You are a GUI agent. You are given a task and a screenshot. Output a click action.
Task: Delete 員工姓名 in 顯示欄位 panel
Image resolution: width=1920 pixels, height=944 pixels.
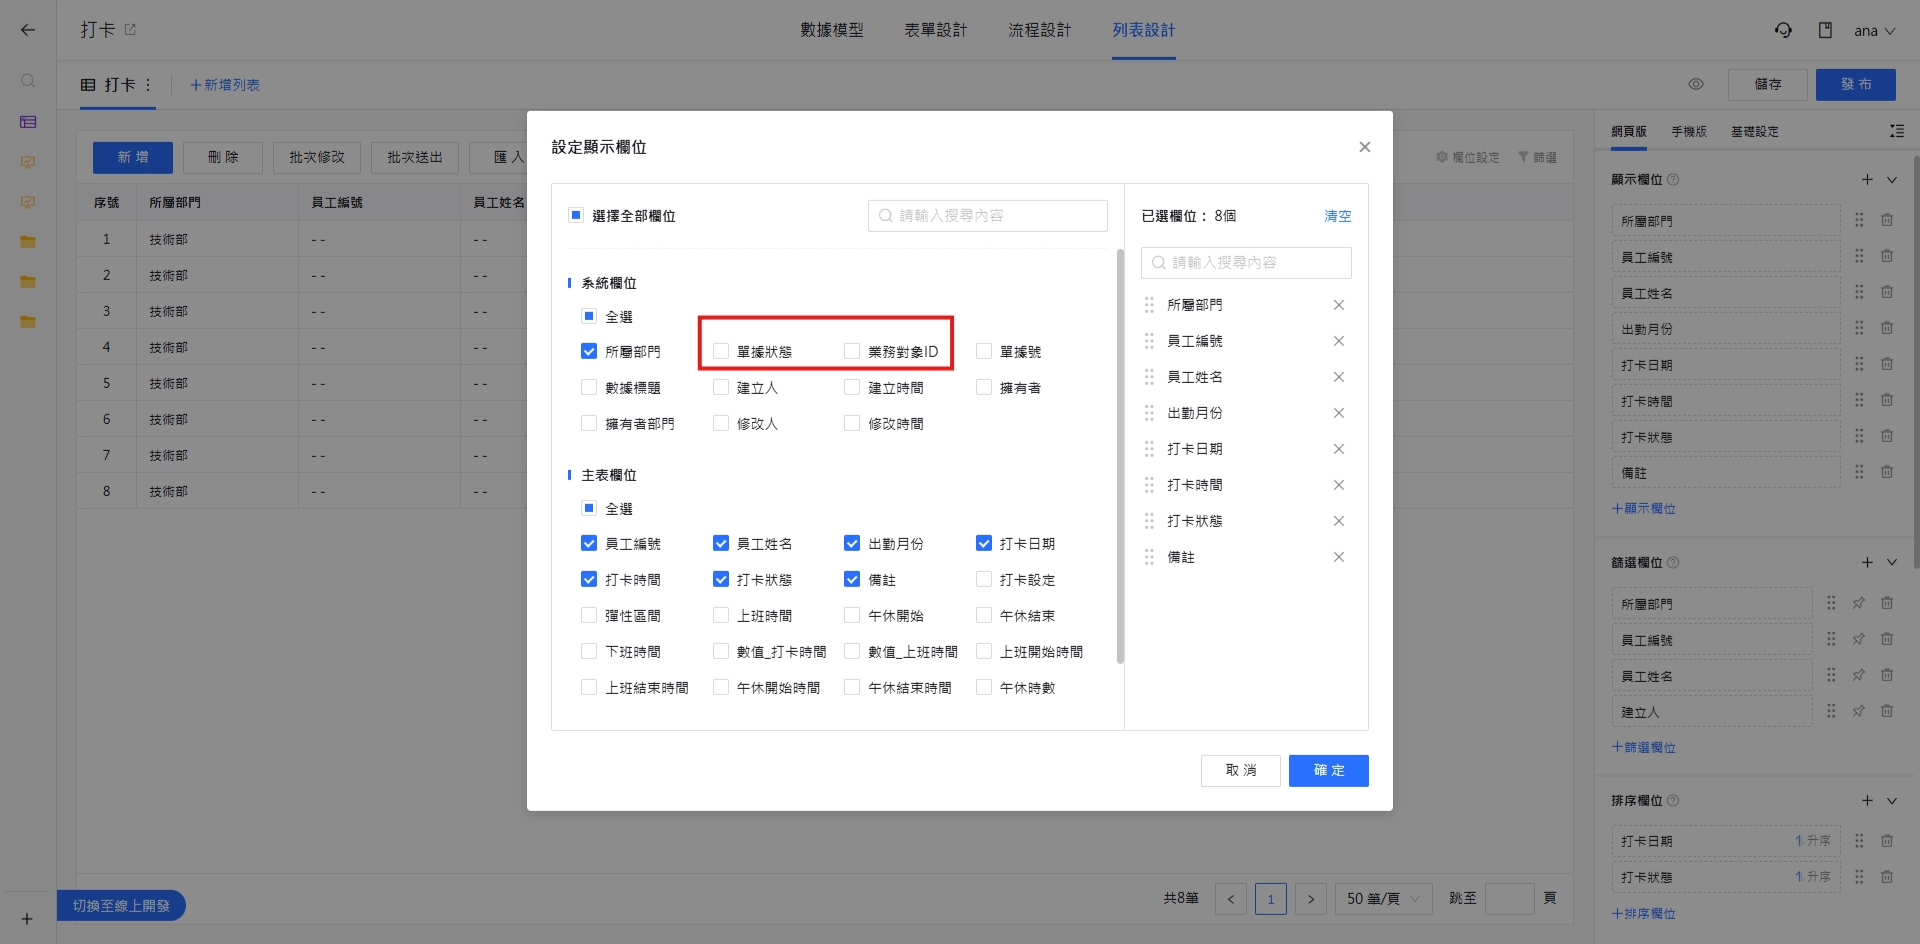pyautogui.click(x=1887, y=292)
